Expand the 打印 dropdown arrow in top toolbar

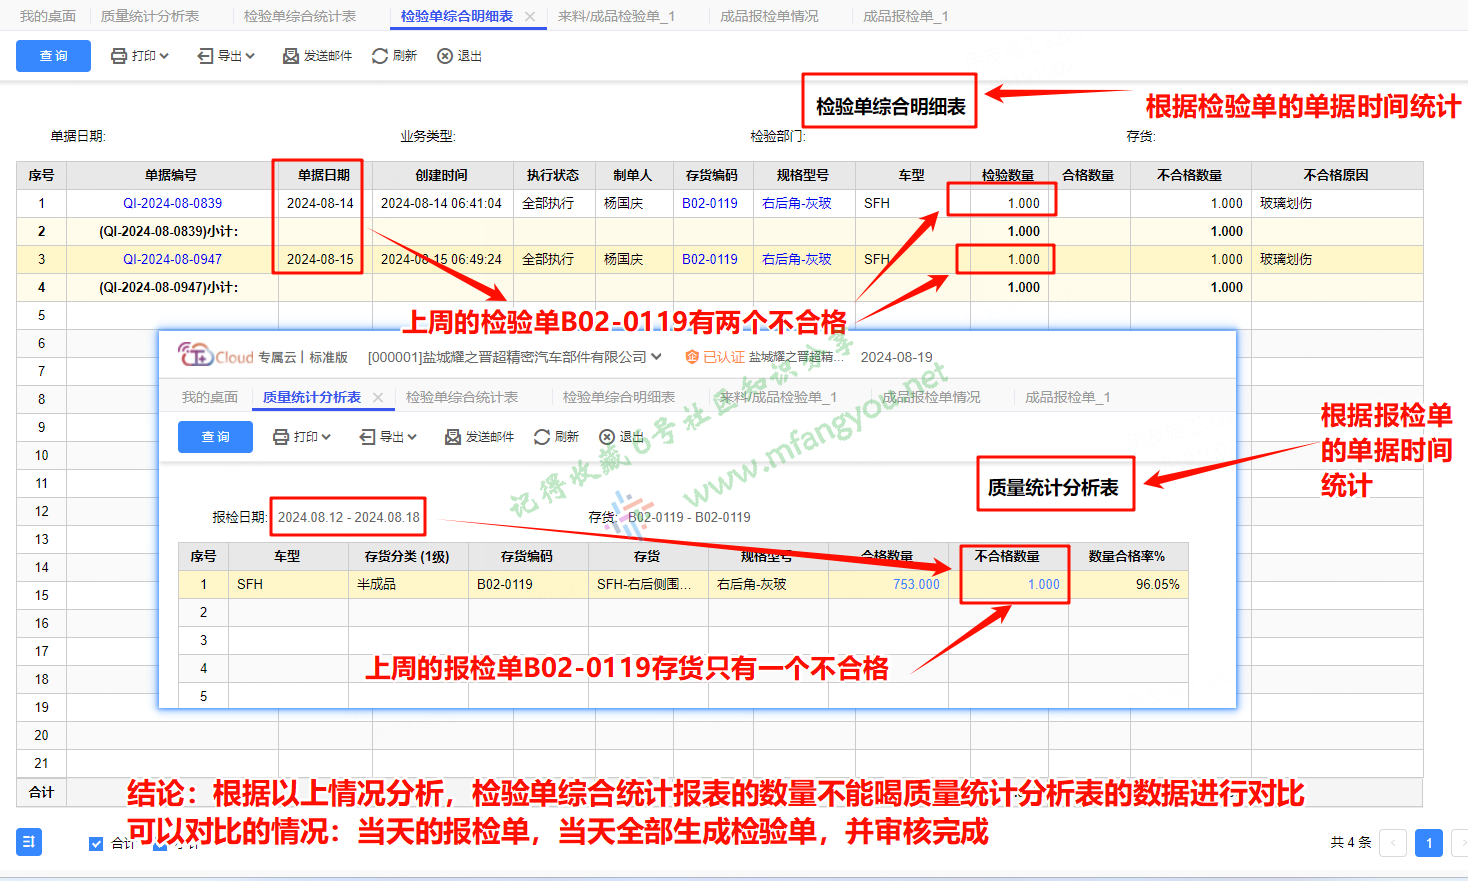coord(164,56)
